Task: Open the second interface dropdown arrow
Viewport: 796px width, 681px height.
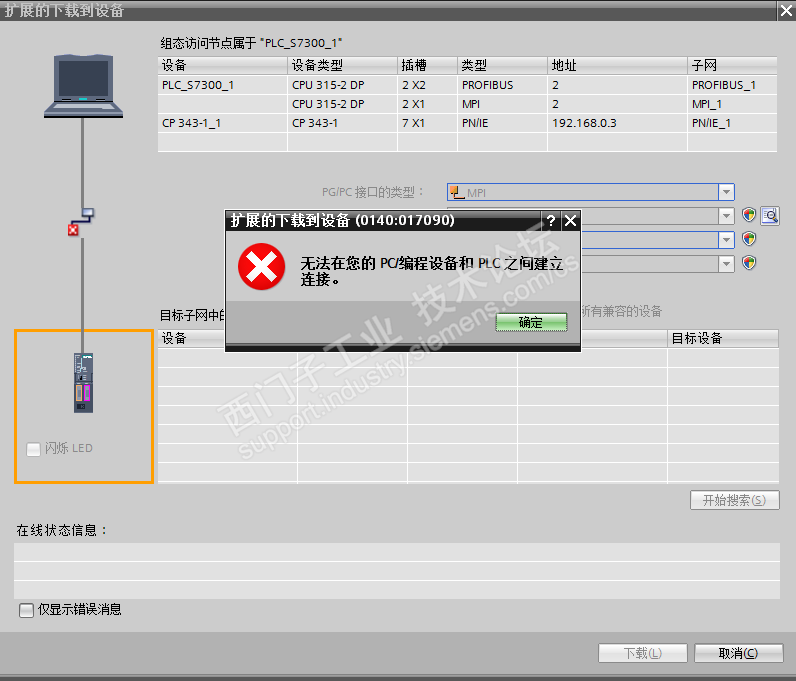Action: (x=726, y=216)
